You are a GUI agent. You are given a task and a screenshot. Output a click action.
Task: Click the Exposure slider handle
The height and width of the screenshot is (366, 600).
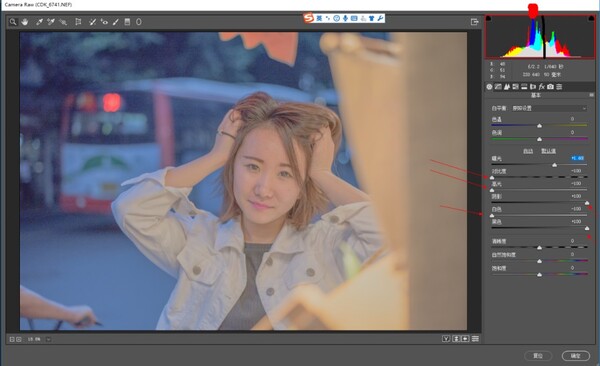554,165
